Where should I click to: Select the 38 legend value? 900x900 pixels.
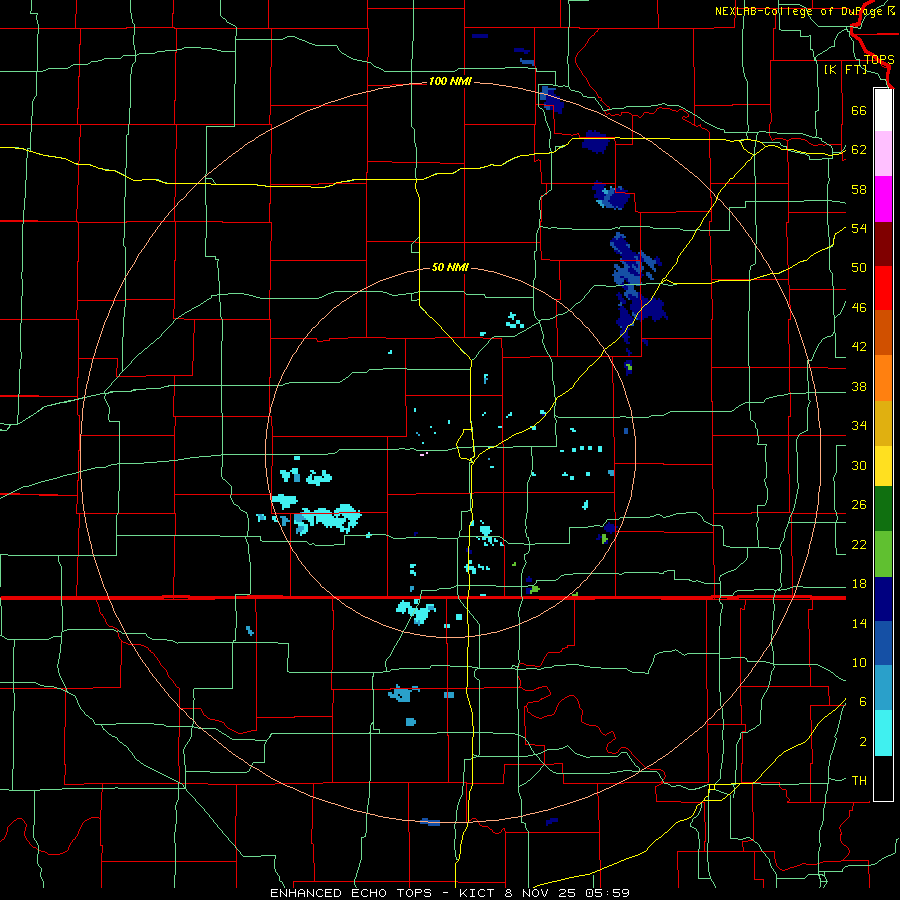pyautogui.click(x=859, y=387)
